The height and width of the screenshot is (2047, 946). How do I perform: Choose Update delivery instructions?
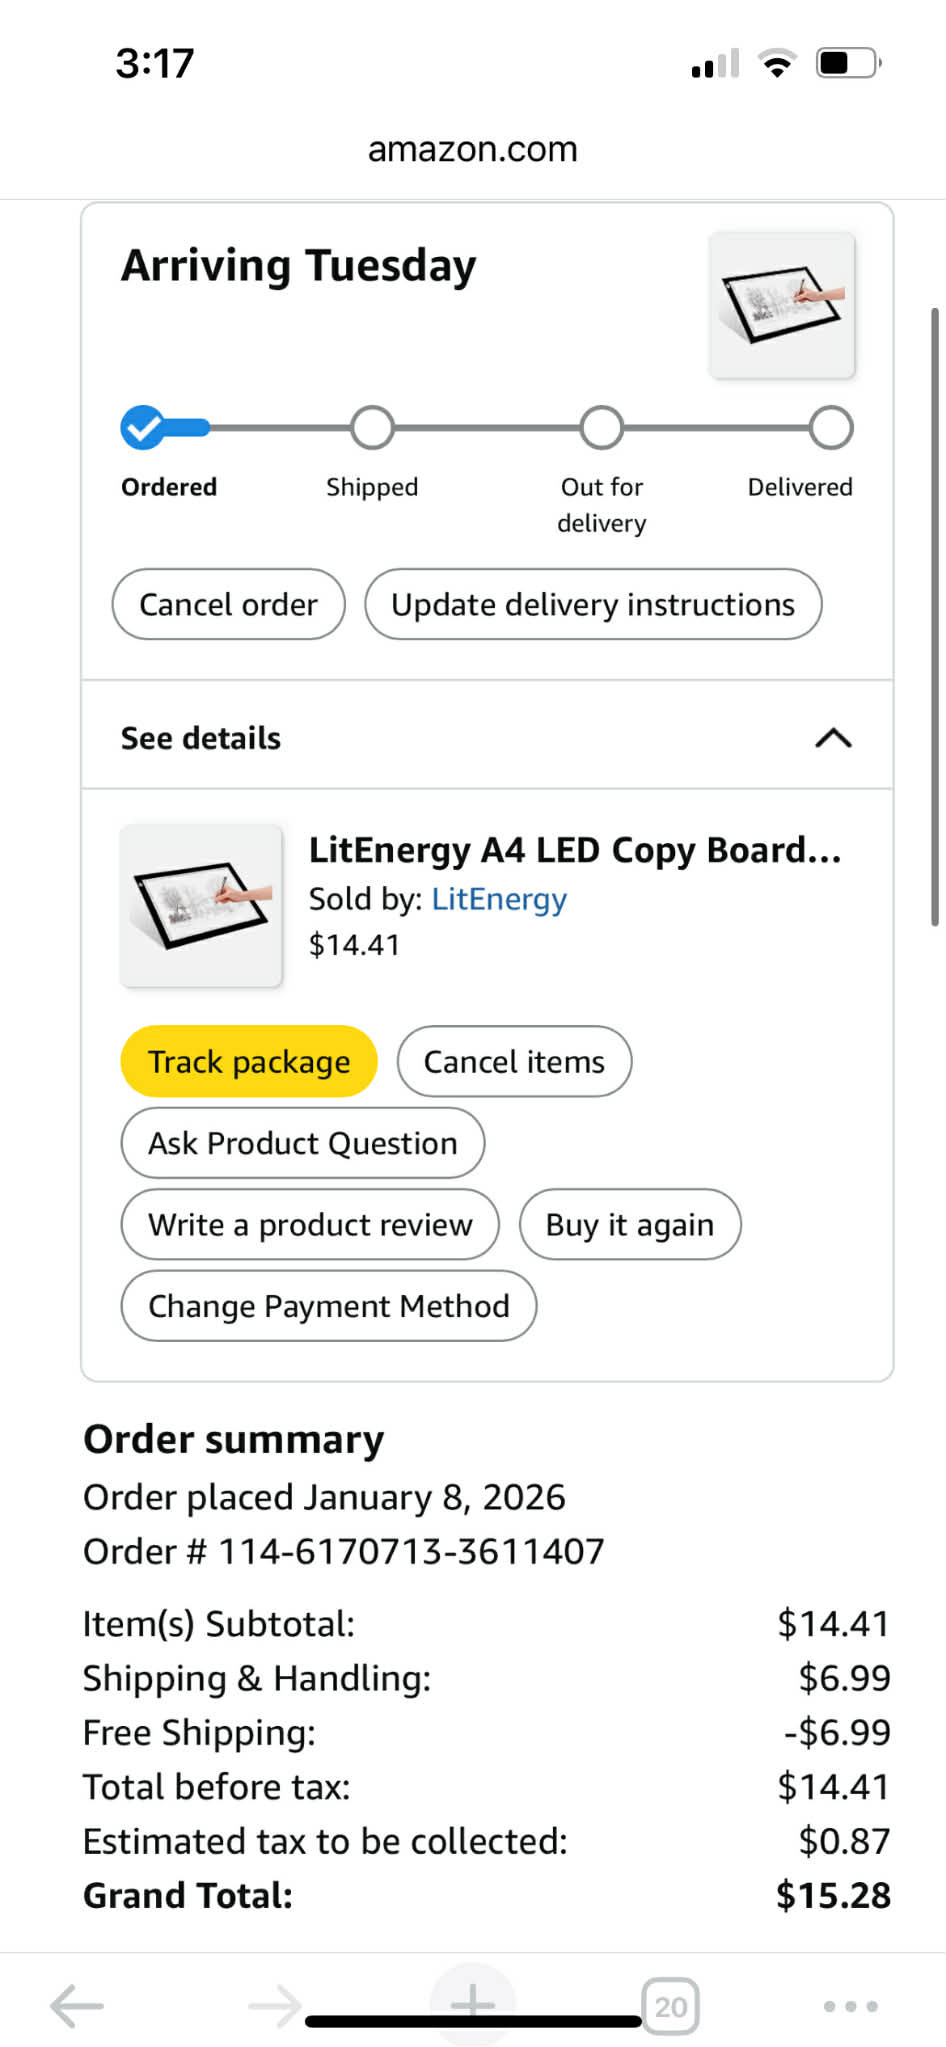[x=593, y=604]
